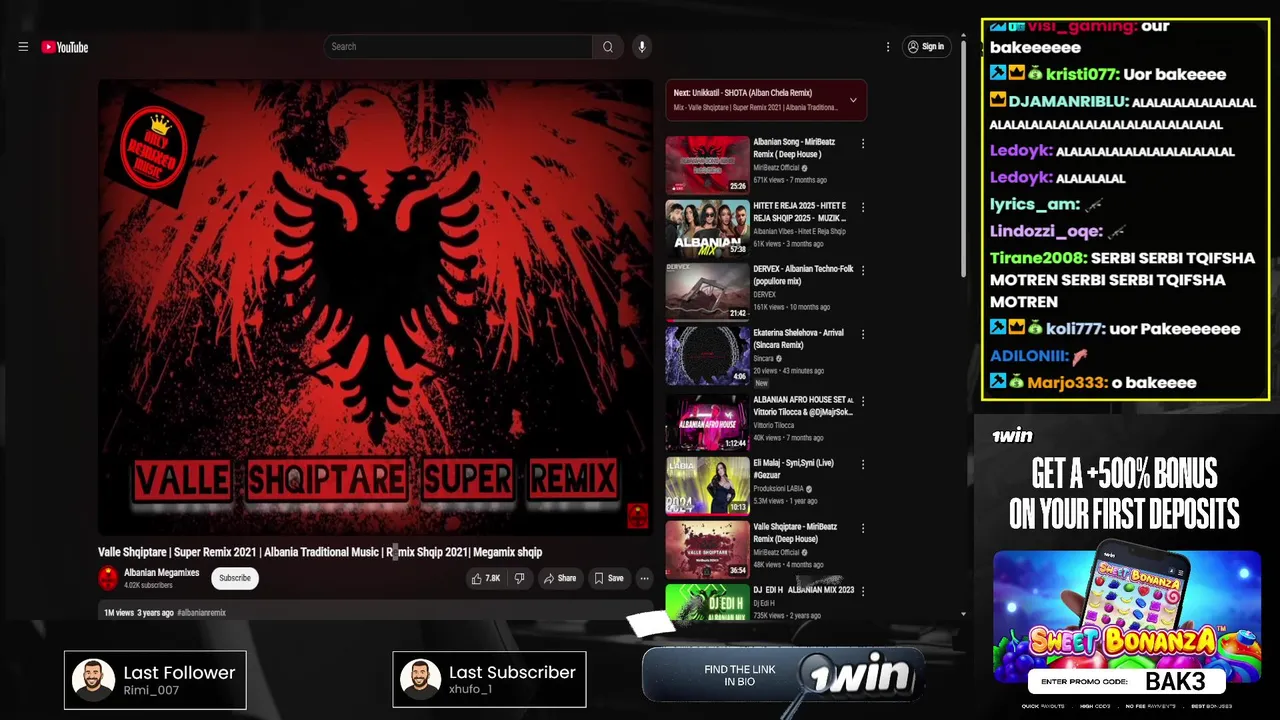Click the main video player artwork
The height and width of the screenshot is (720, 1280).
coord(375,308)
